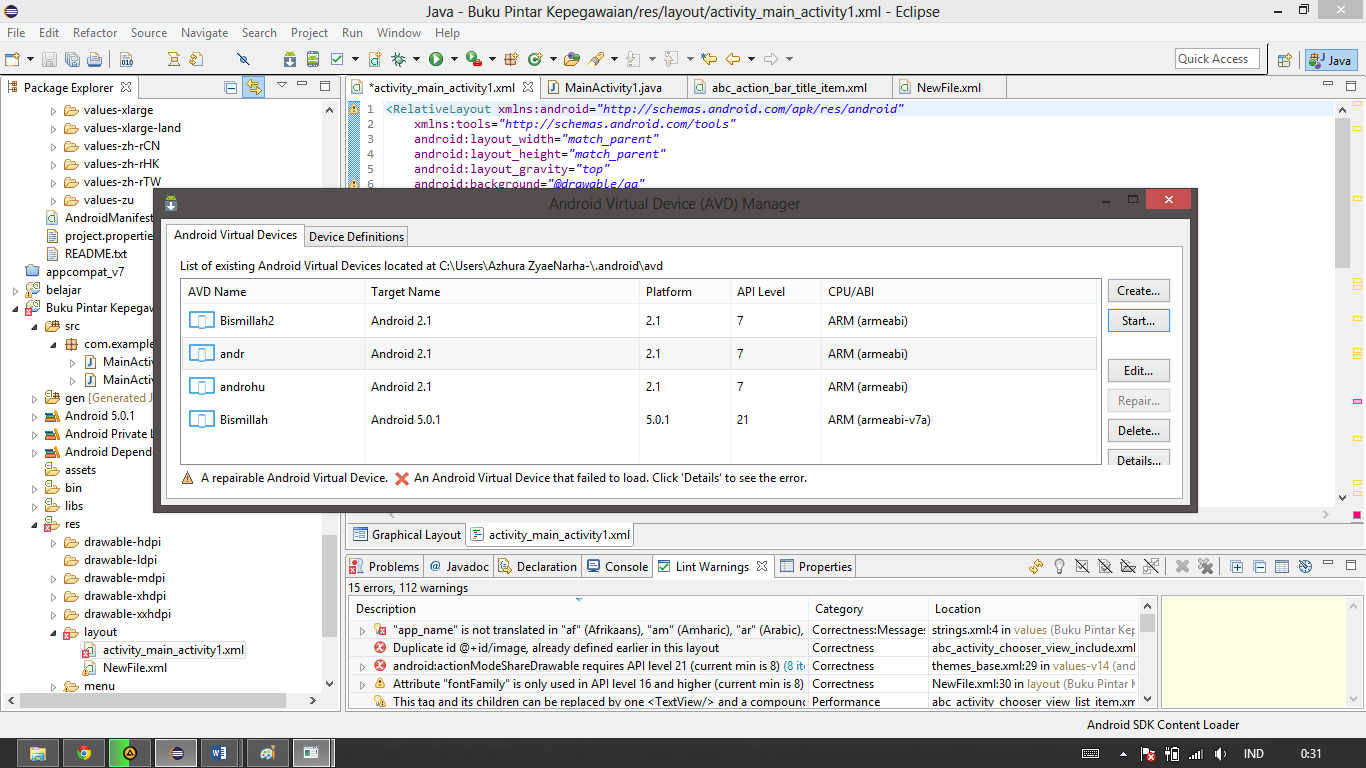
Task: Select activity_main_activity1.xml in Package Explorer
Action: coord(173,650)
